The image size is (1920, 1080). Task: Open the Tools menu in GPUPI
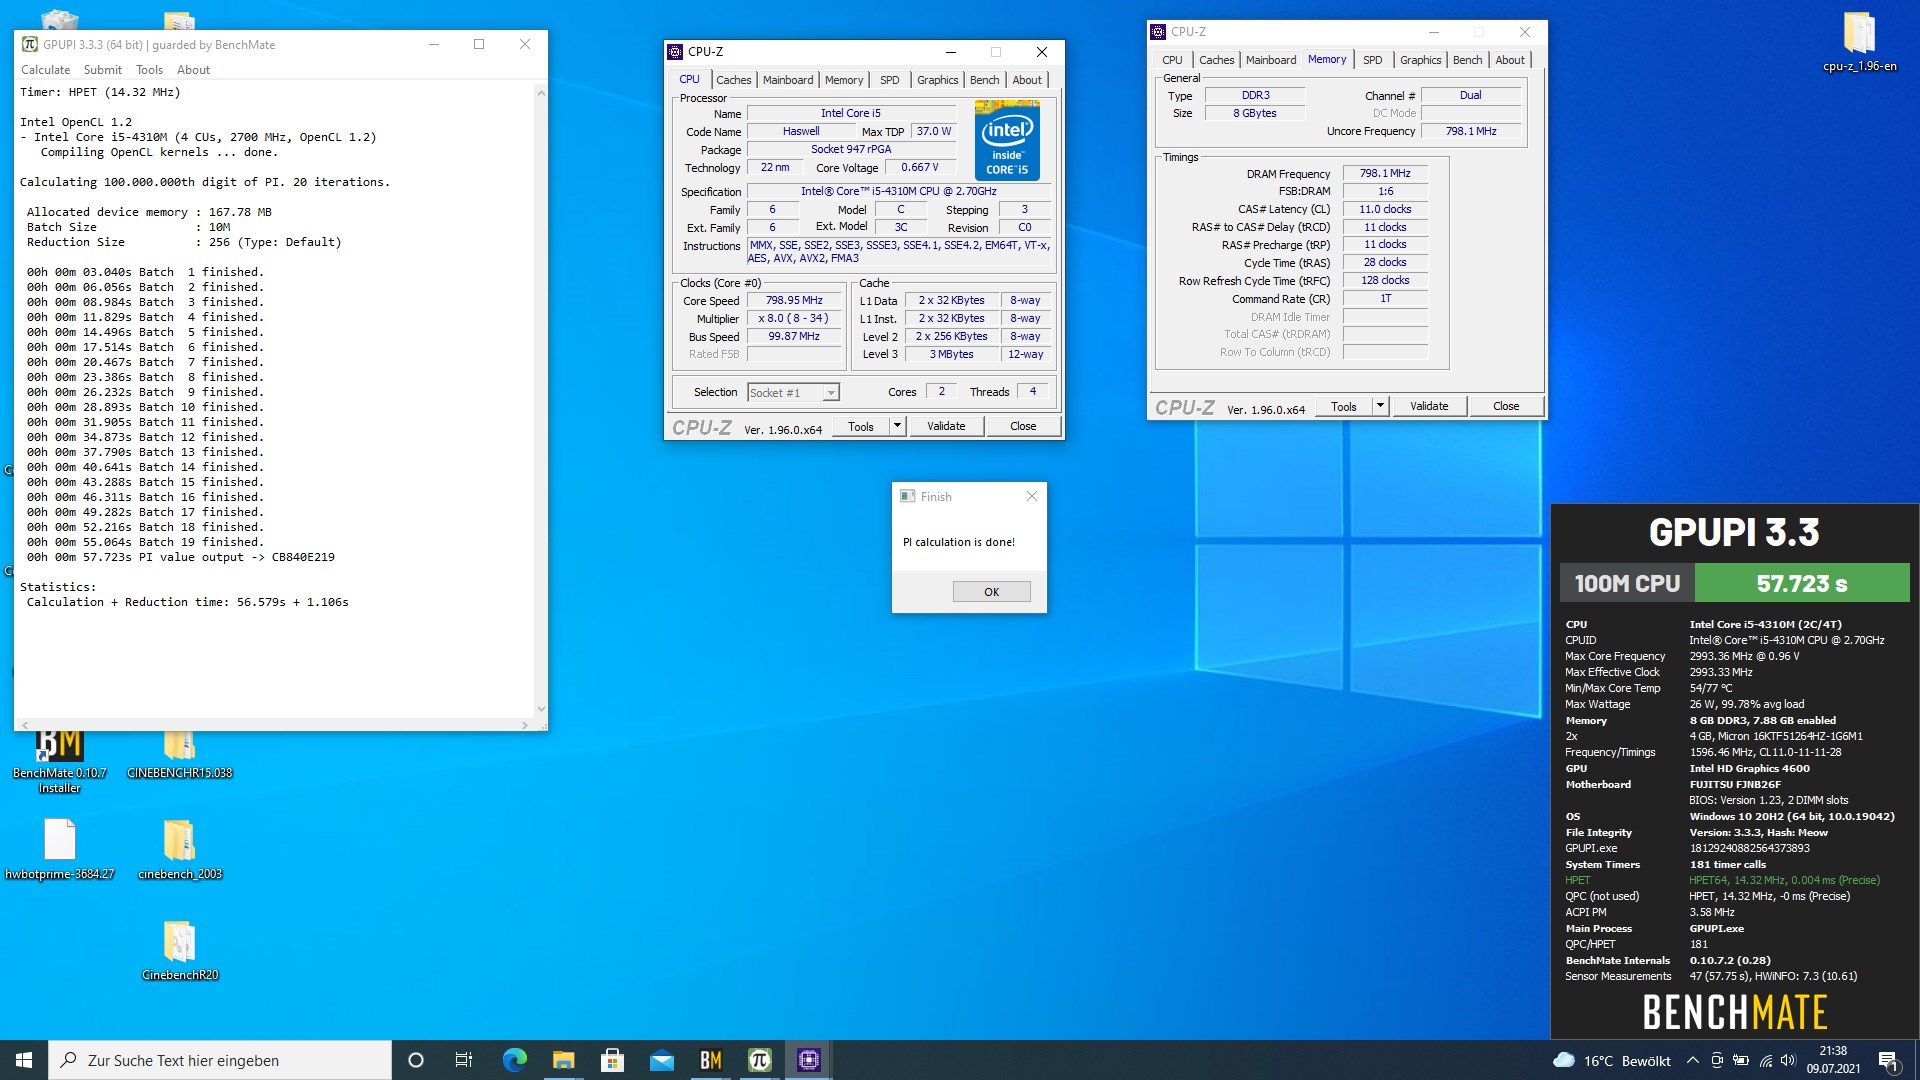[x=149, y=70]
